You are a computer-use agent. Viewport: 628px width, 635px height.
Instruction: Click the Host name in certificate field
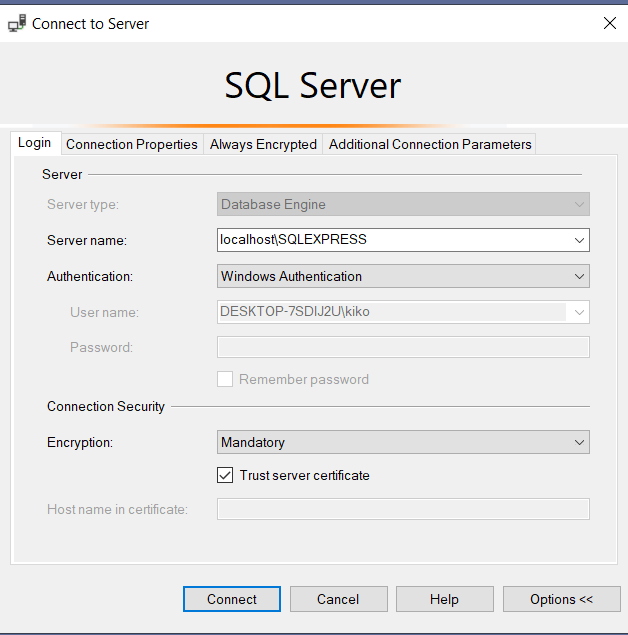coord(403,509)
